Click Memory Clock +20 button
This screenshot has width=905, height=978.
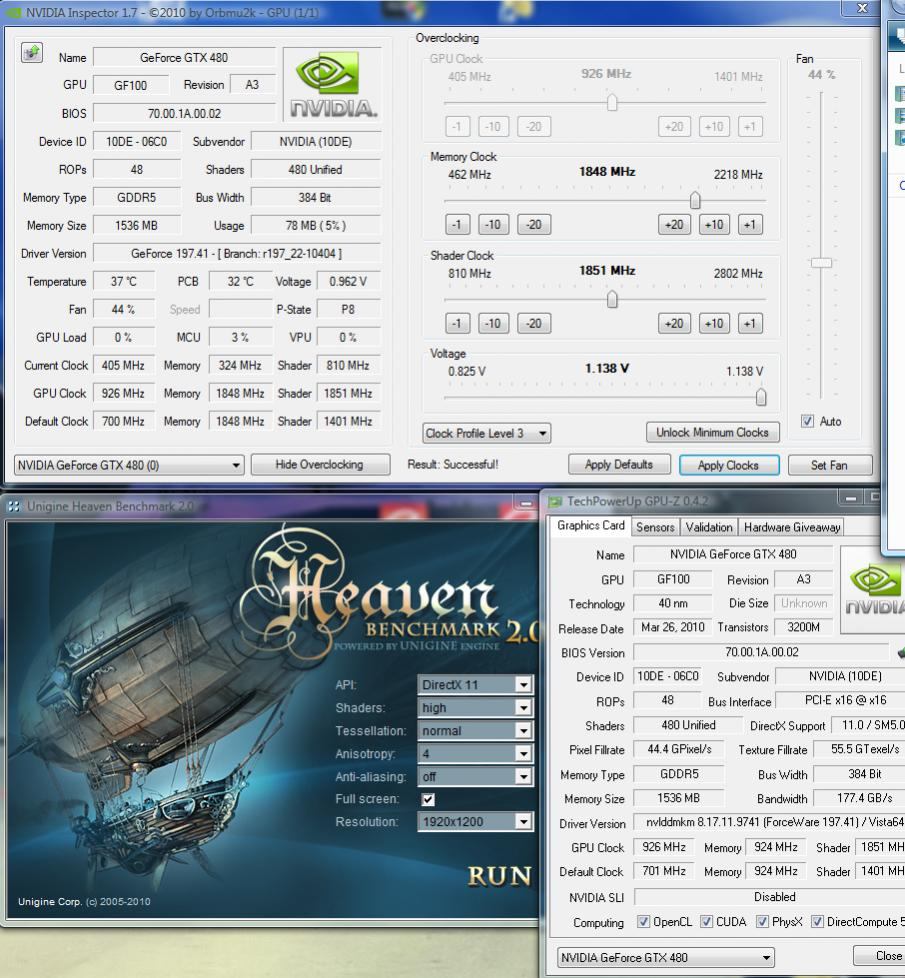[x=674, y=225]
